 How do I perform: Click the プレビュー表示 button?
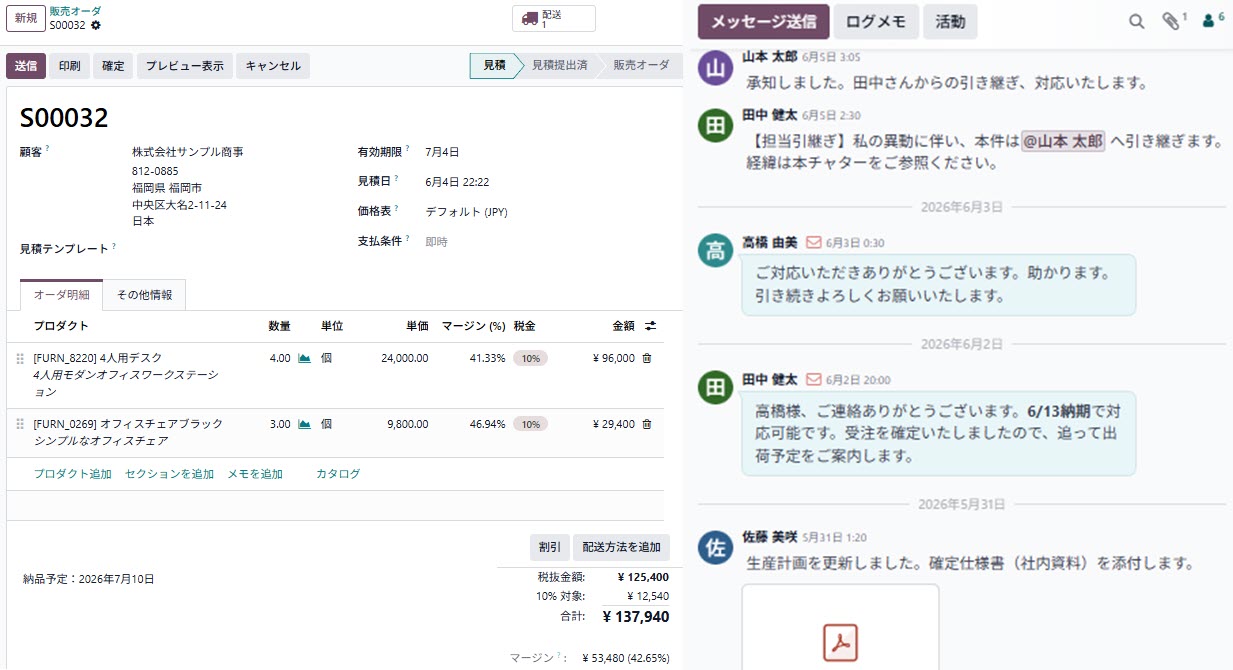tap(185, 66)
